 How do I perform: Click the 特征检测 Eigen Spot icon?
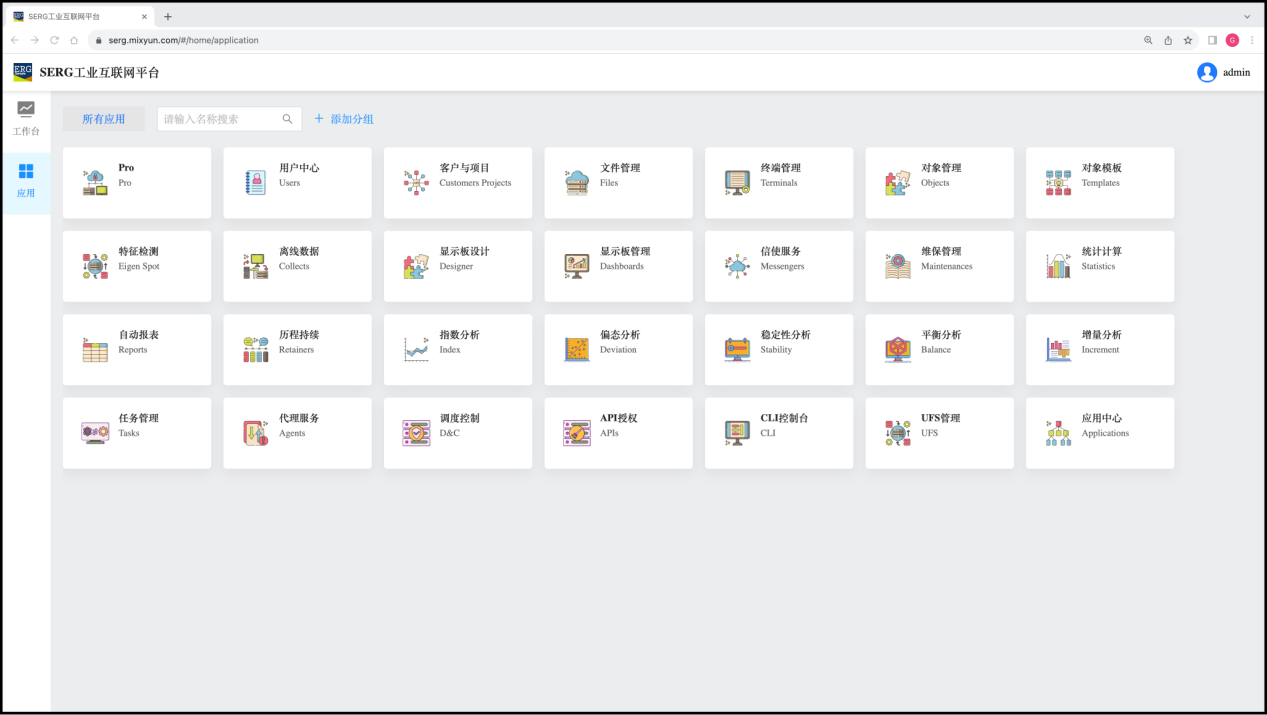pos(95,266)
